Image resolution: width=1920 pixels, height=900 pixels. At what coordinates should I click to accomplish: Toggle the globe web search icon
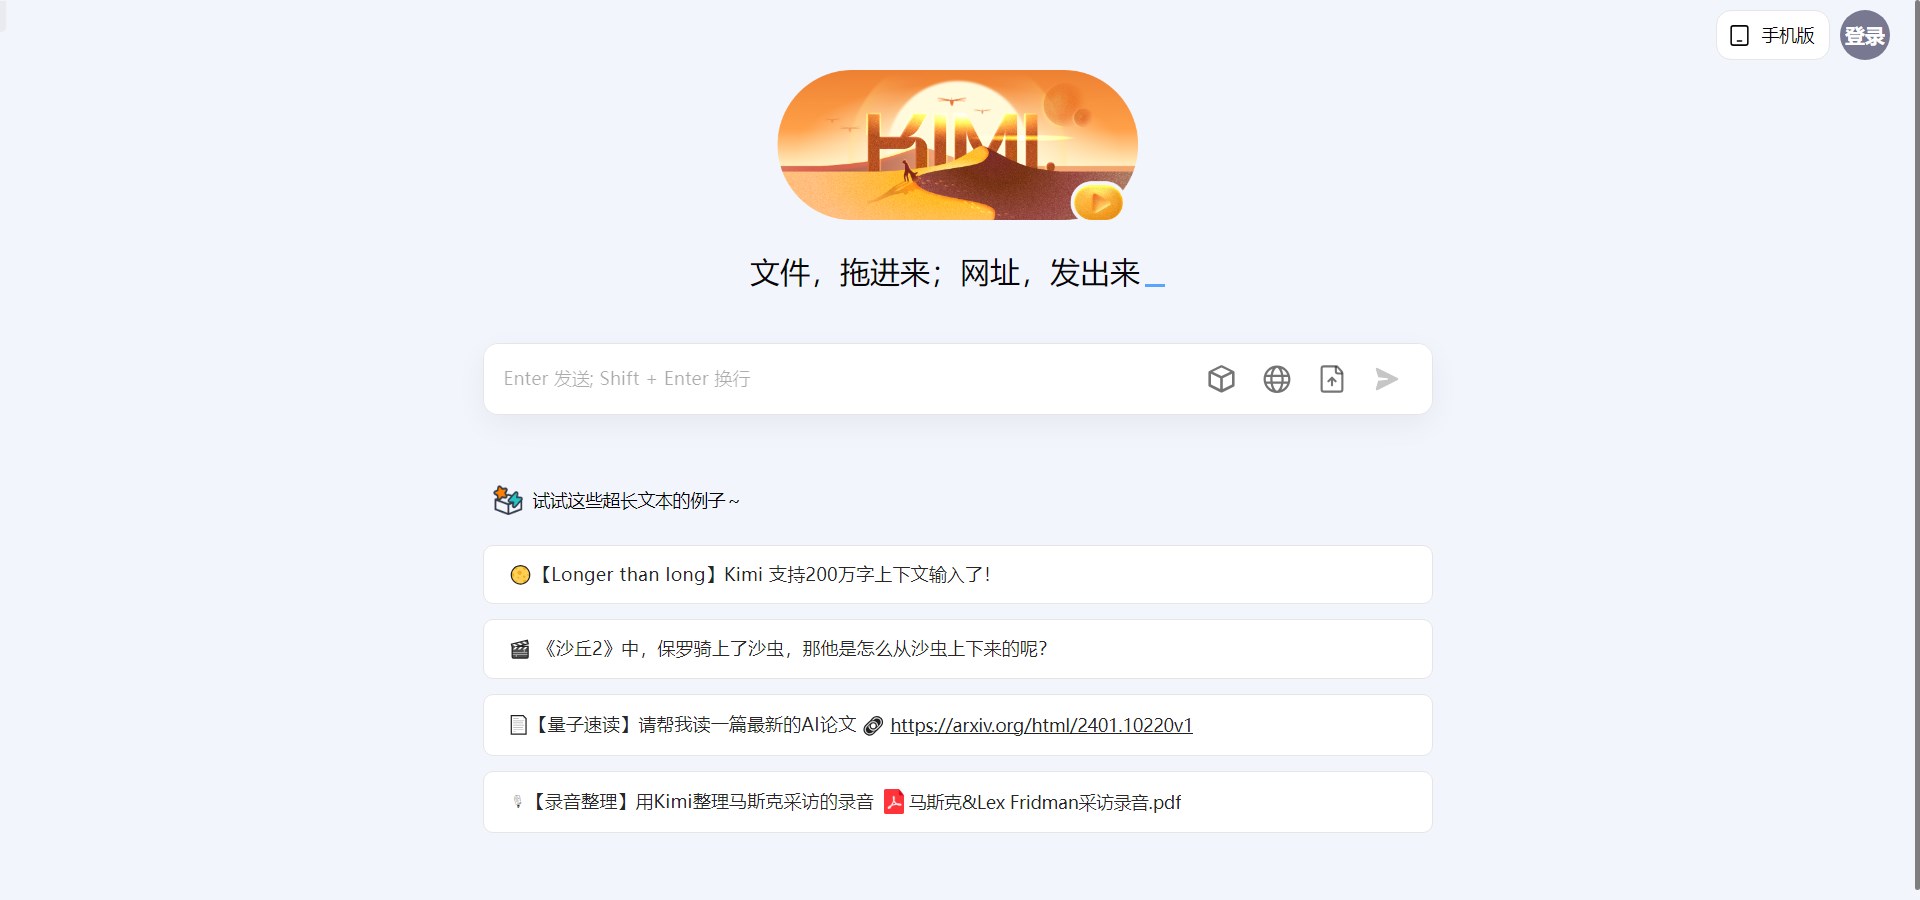tap(1277, 379)
